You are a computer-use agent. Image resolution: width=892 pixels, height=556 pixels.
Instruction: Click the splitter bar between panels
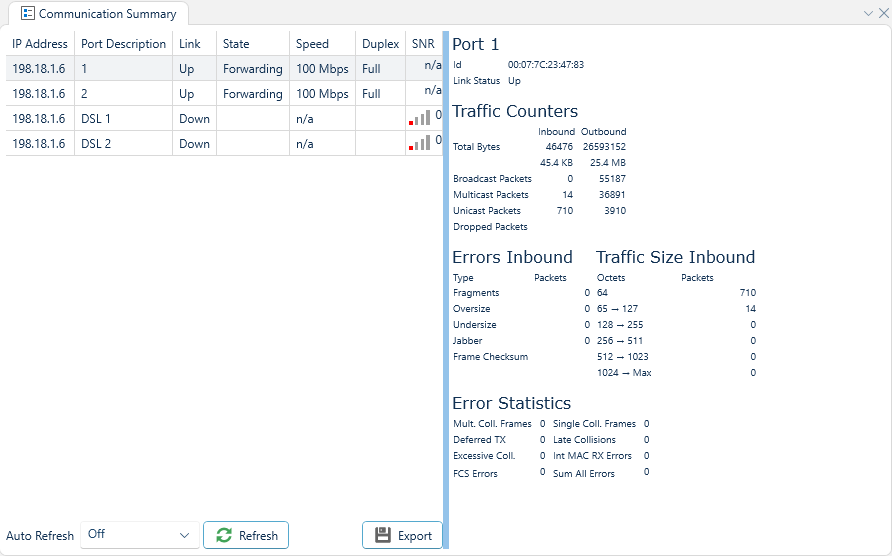445,290
